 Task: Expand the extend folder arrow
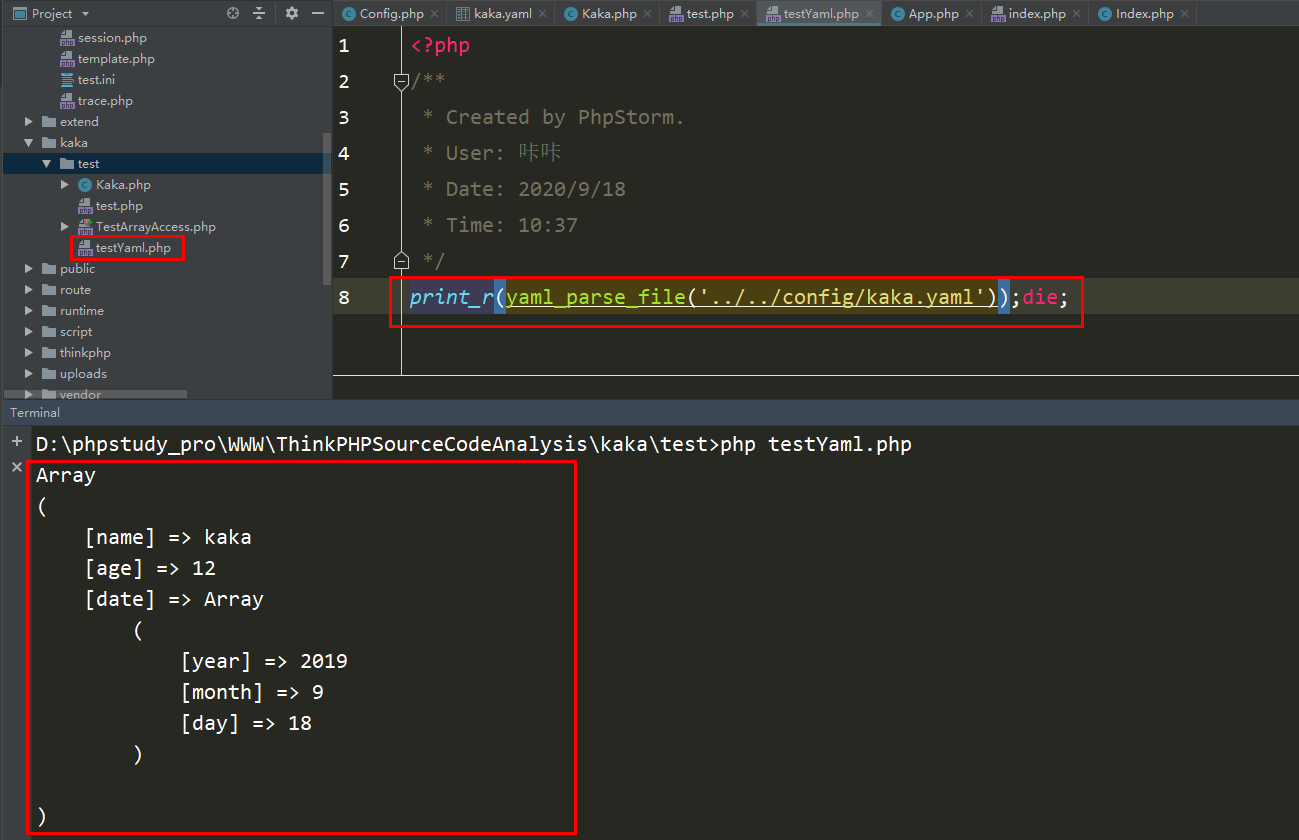click(29, 122)
